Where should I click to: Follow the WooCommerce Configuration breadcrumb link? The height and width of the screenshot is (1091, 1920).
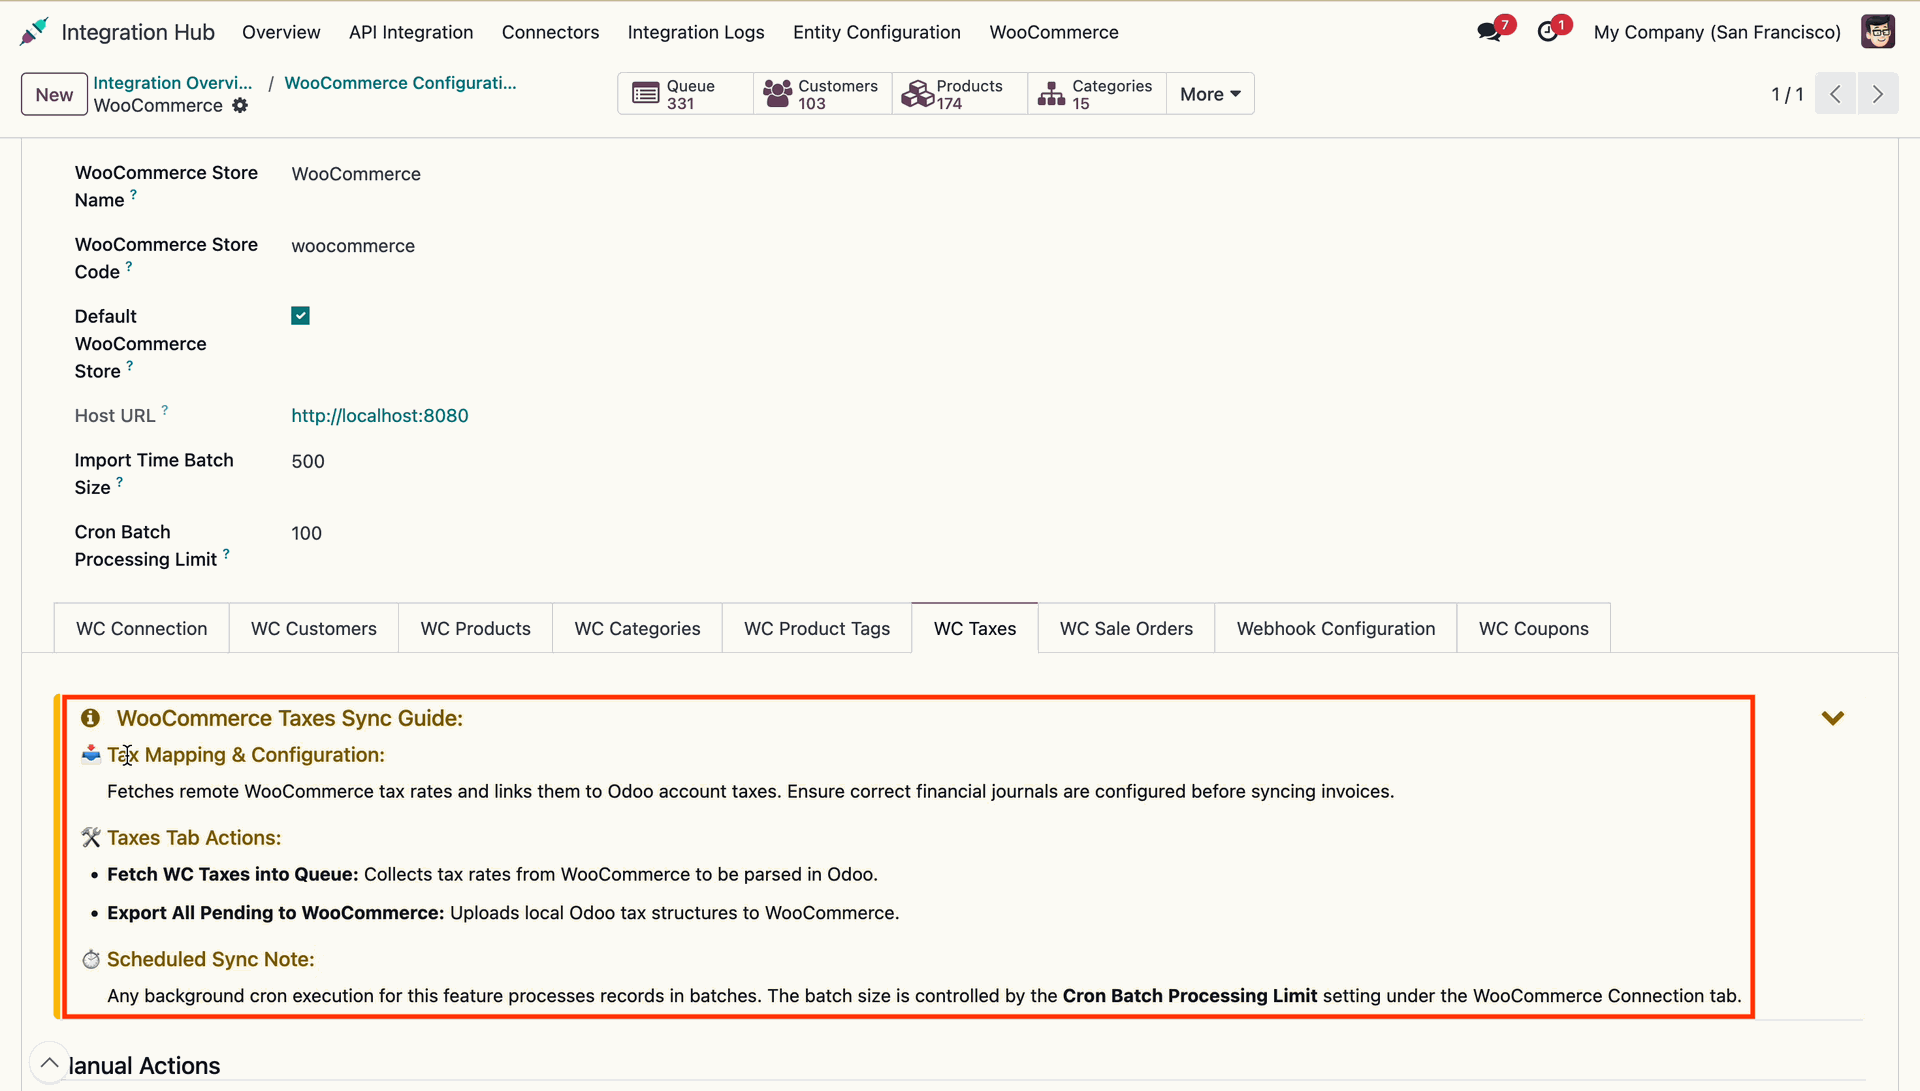[400, 83]
